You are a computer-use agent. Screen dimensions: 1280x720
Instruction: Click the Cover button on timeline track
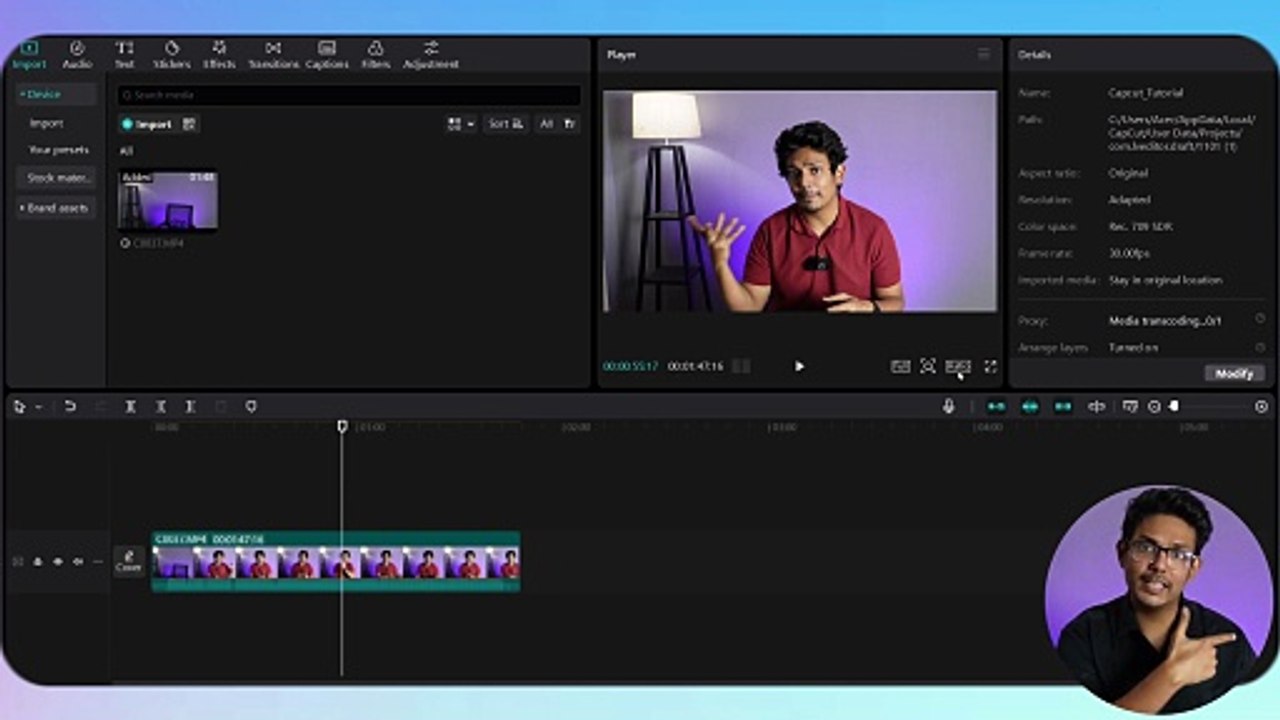[x=128, y=561]
